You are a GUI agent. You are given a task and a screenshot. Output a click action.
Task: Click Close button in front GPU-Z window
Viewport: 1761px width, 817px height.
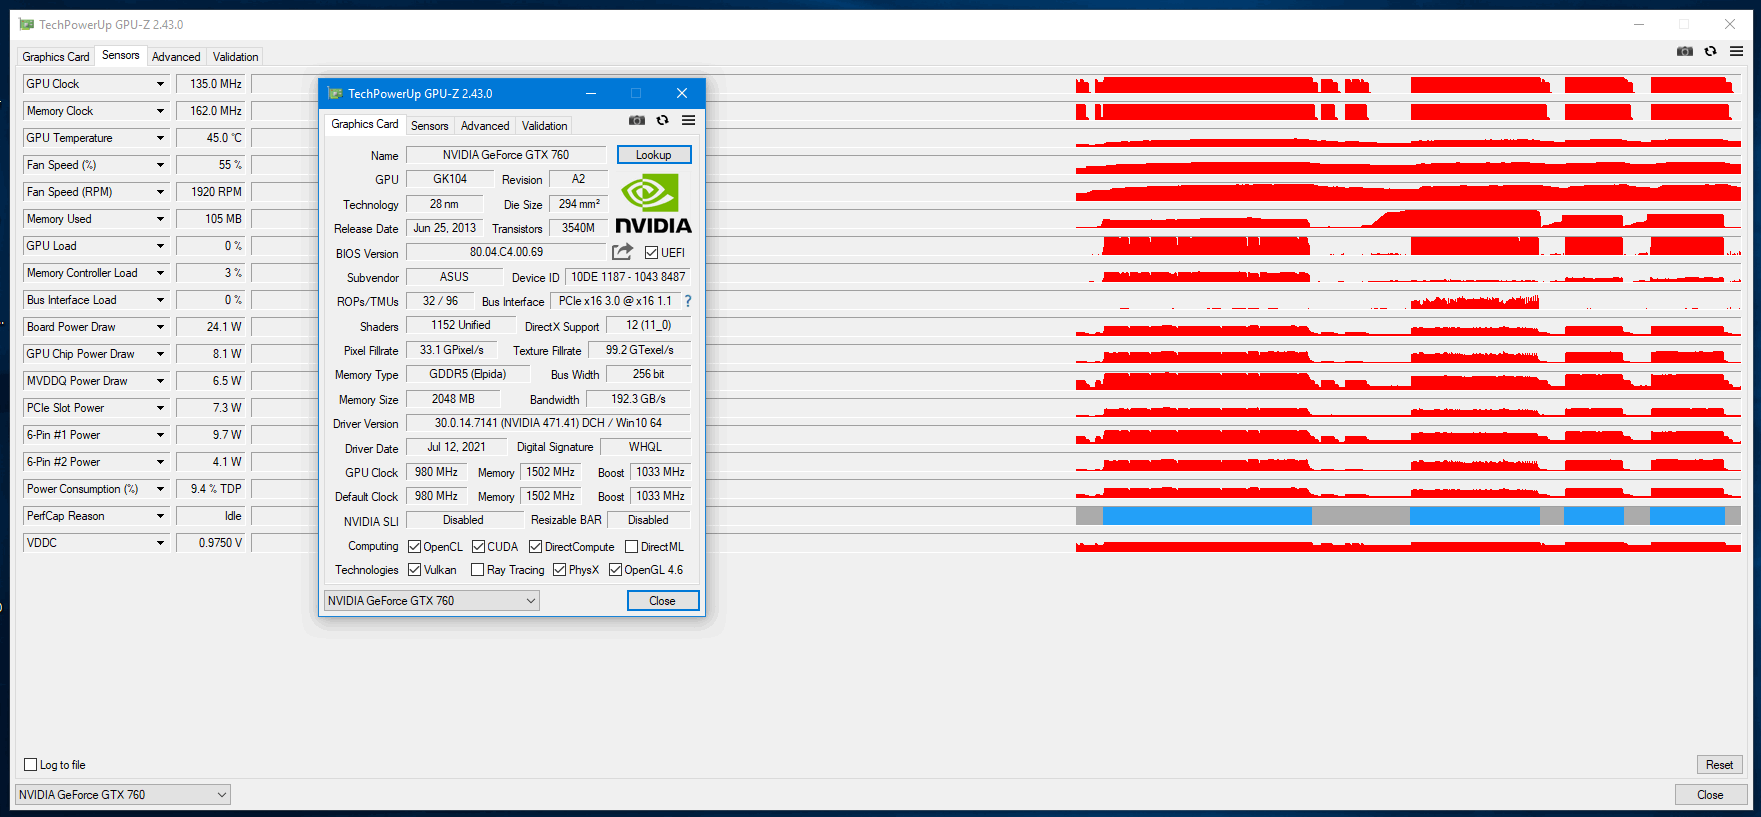coord(663,600)
